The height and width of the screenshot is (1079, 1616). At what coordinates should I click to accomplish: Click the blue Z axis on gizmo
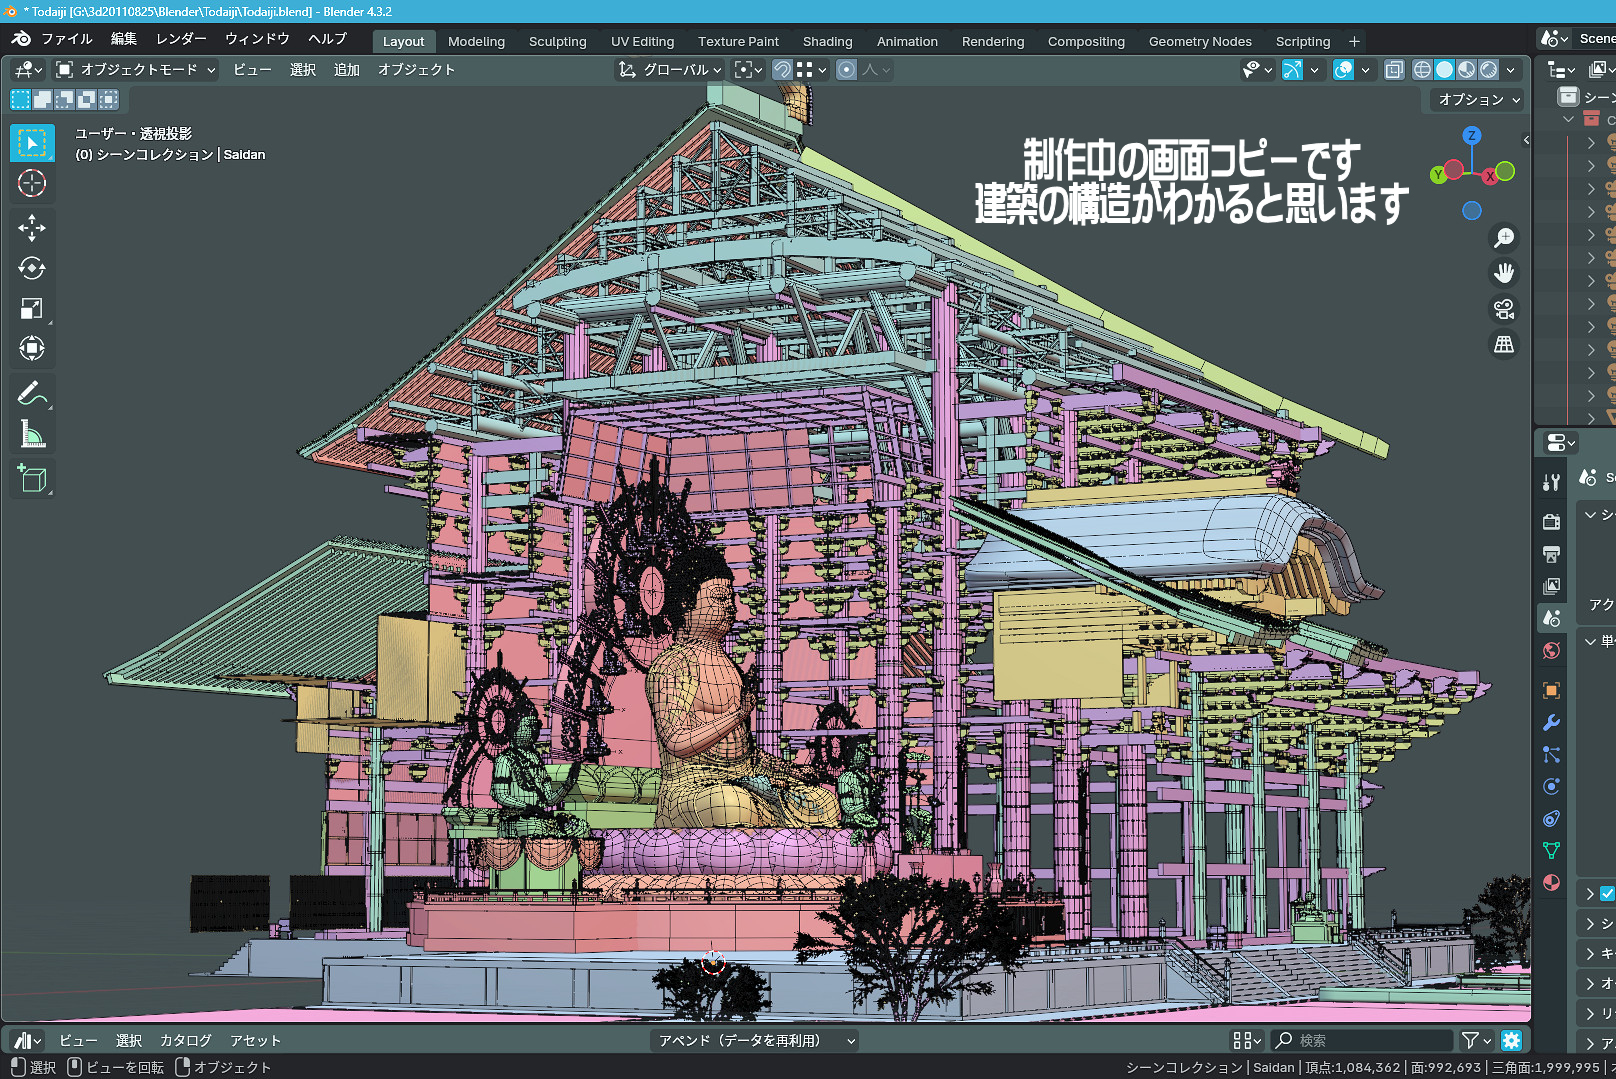click(1471, 136)
